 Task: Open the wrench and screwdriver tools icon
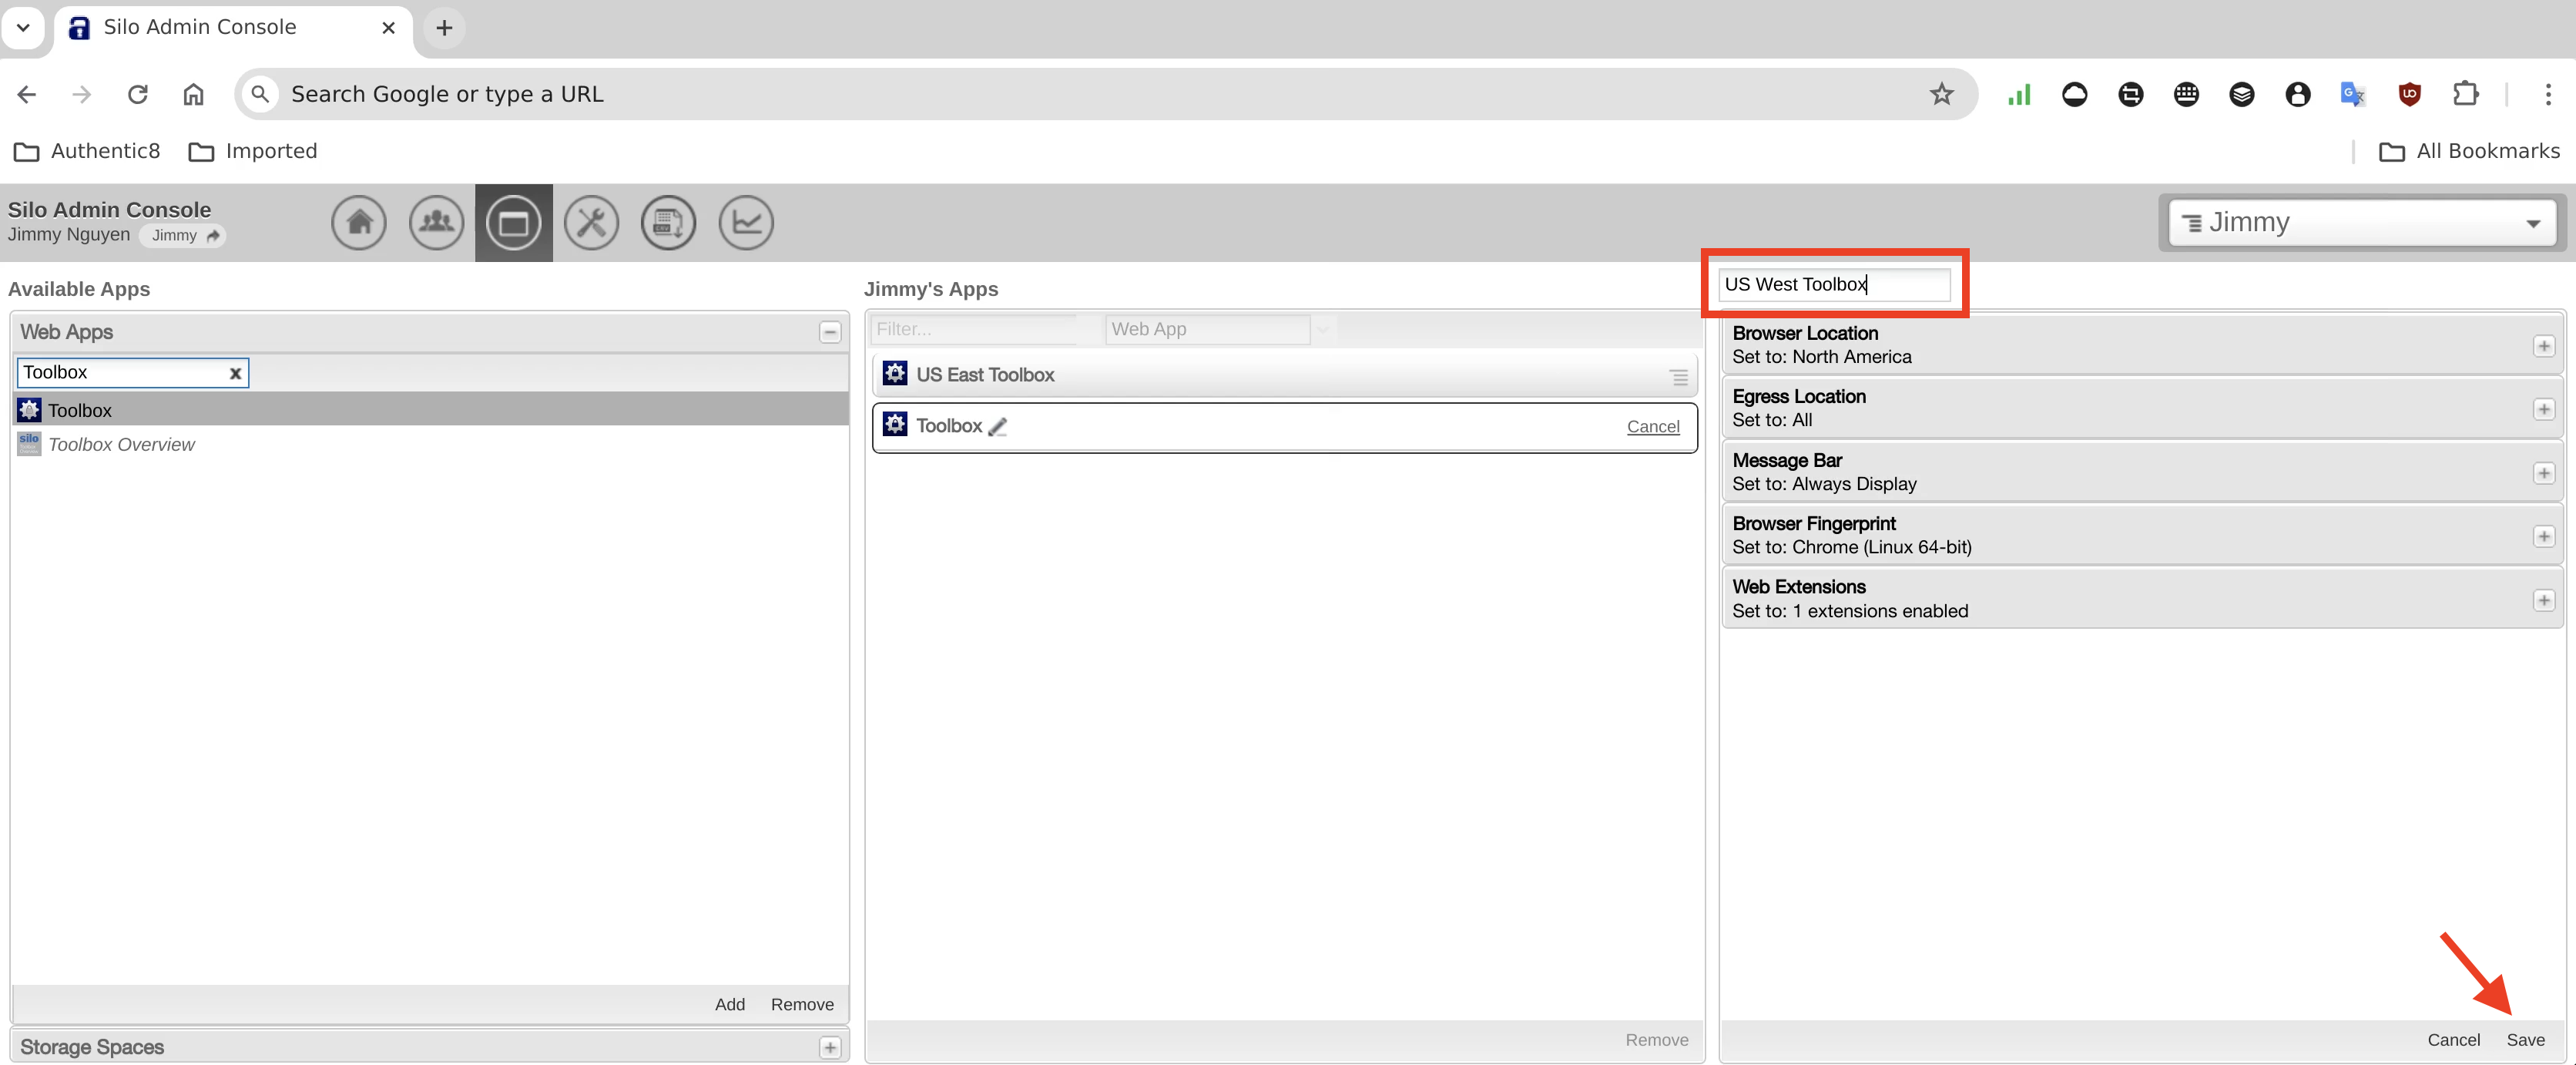[591, 222]
